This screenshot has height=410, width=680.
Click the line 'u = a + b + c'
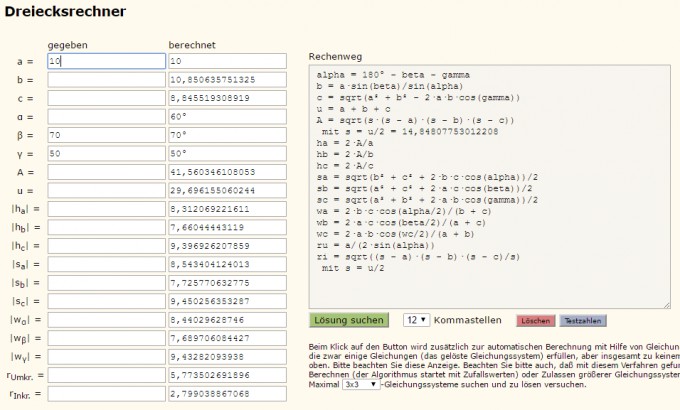point(353,109)
